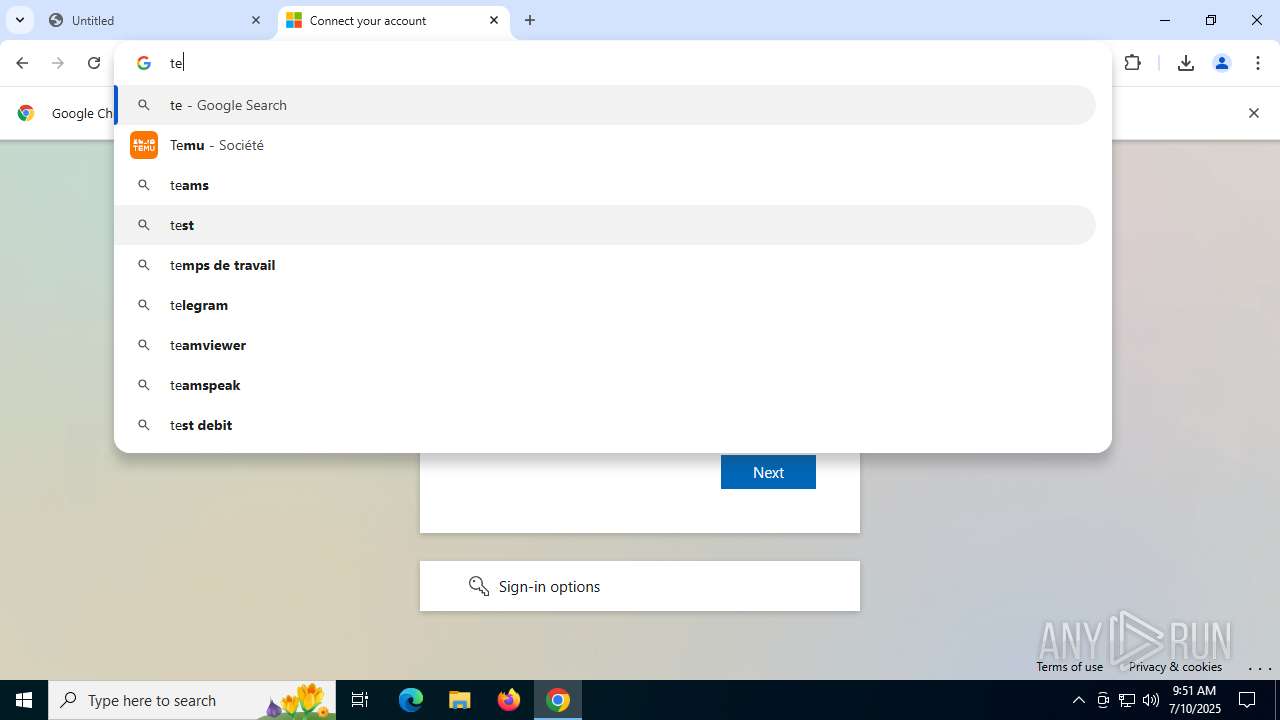
Task: Click the Chrome taskbar icon
Action: [x=558, y=700]
